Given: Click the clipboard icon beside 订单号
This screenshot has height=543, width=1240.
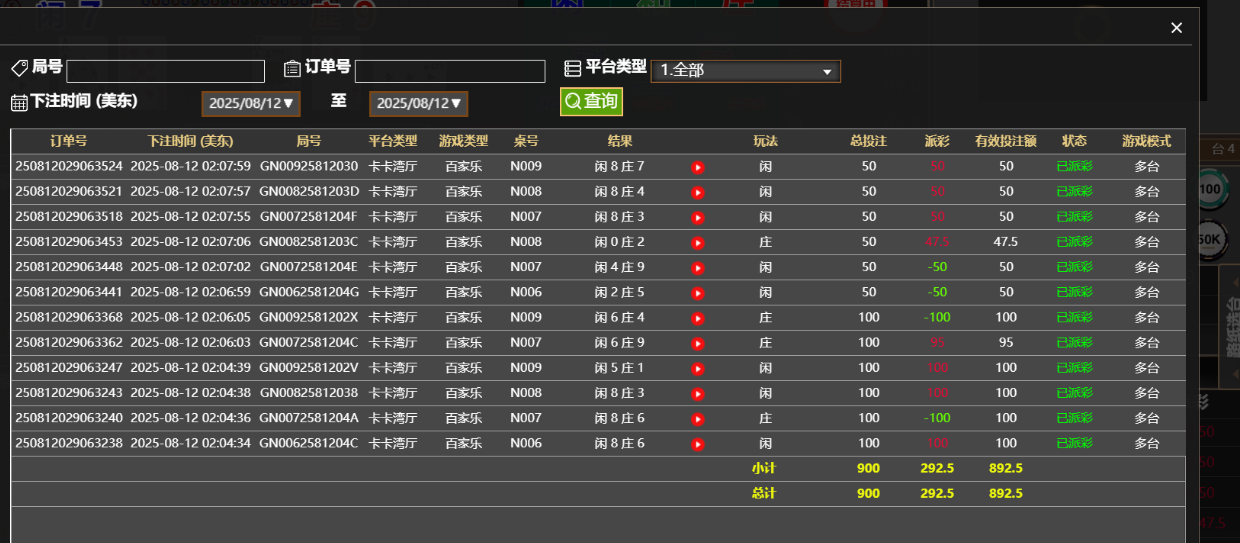Looking at the screenshot, I should (x=292, y=68).
